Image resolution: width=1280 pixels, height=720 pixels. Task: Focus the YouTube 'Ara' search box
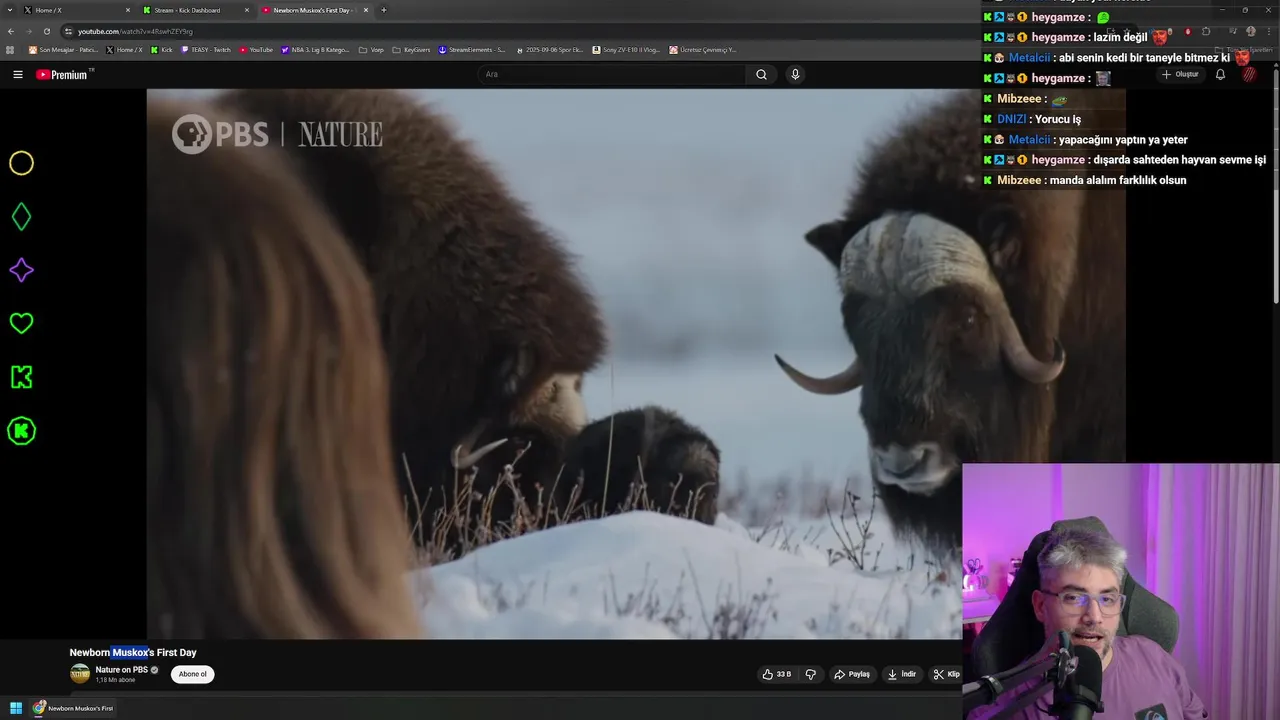pos(612,74)
